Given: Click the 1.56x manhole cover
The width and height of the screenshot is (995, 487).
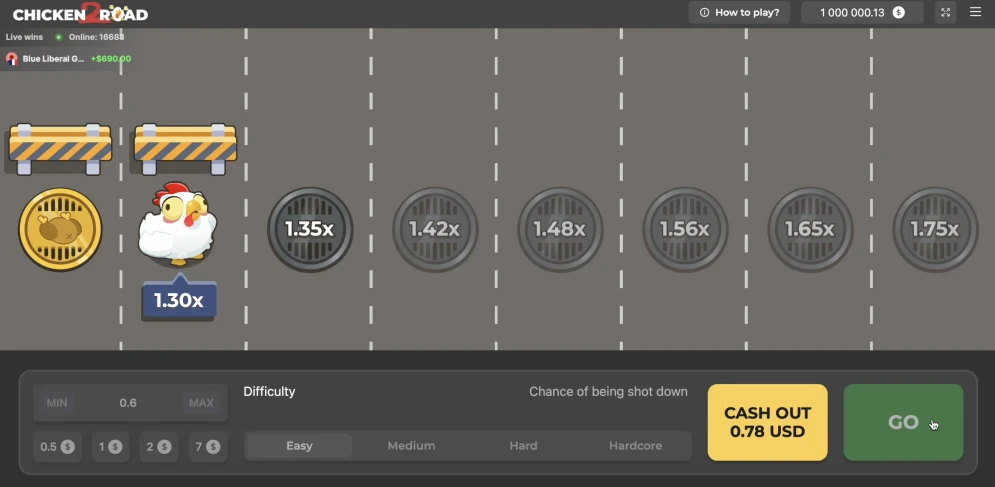Looking at the screenshot, I should pos(685,229).
